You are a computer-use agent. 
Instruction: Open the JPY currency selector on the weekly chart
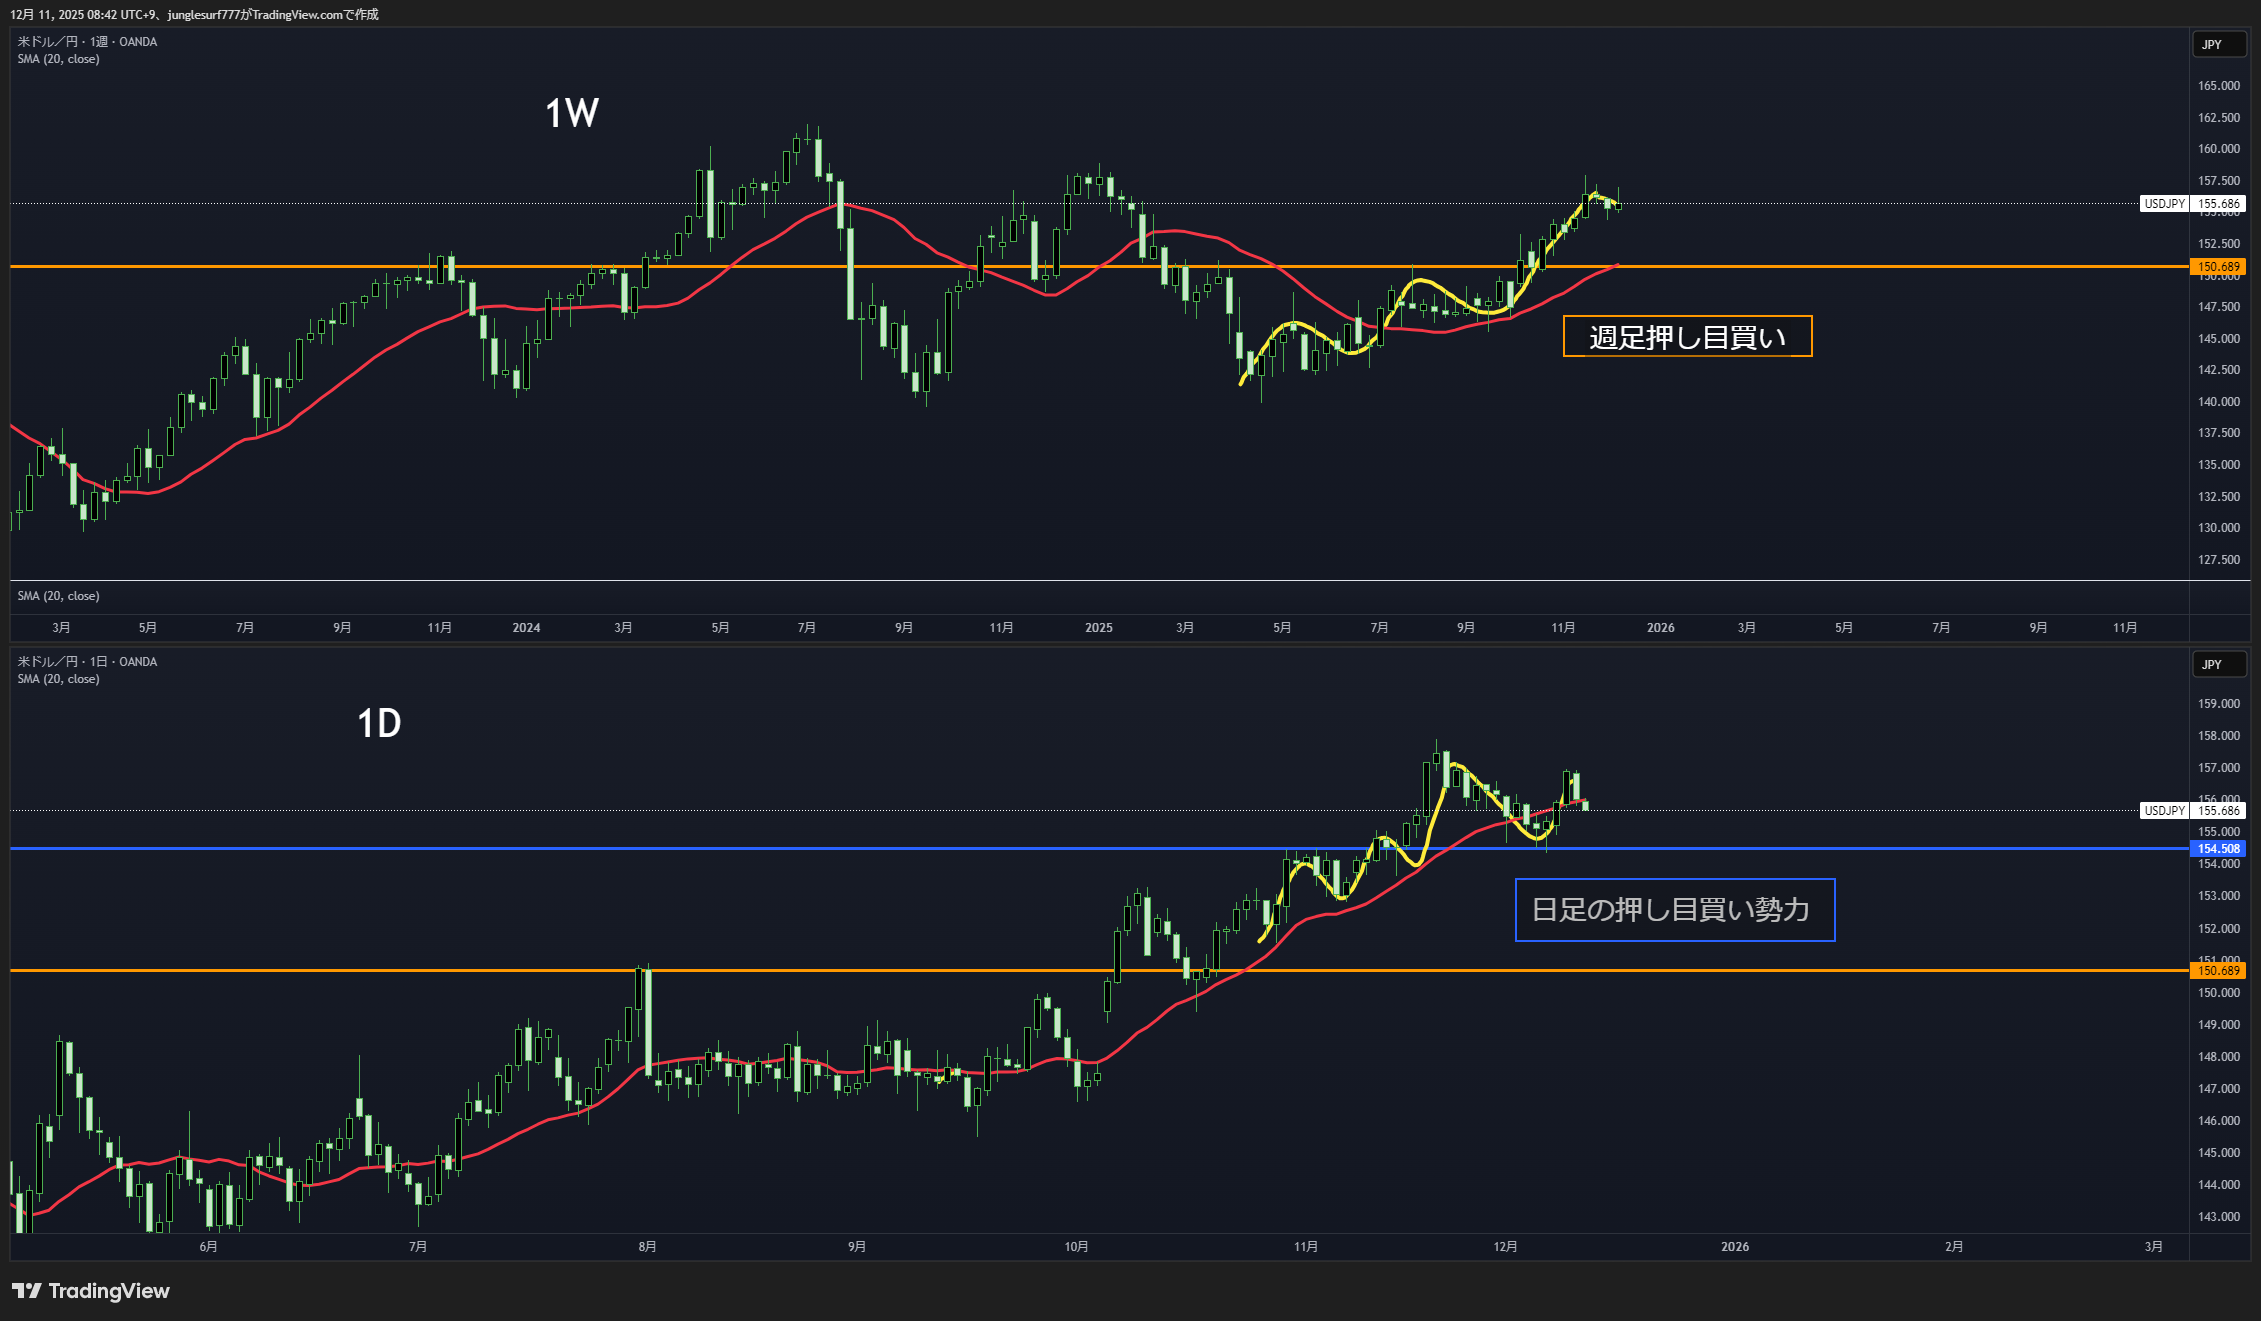2219,45
